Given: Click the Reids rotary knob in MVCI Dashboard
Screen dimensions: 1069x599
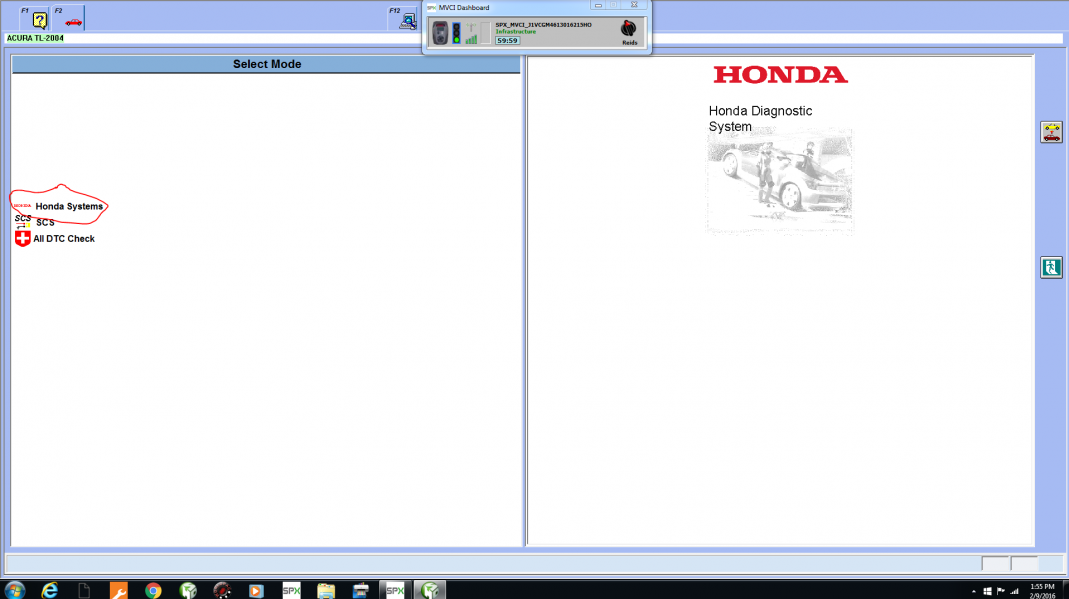Looking at the screenshot, I should tap(629, 29).
